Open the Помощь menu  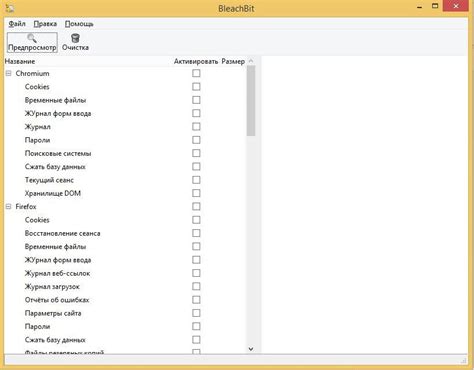pos(79,24)
